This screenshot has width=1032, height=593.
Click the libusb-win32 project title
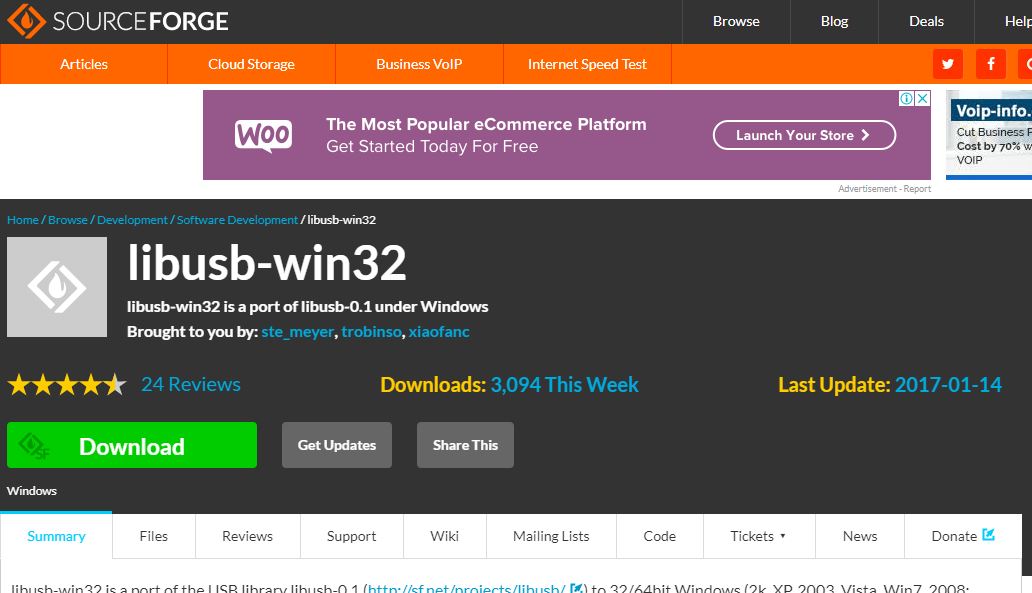[267, 263]
